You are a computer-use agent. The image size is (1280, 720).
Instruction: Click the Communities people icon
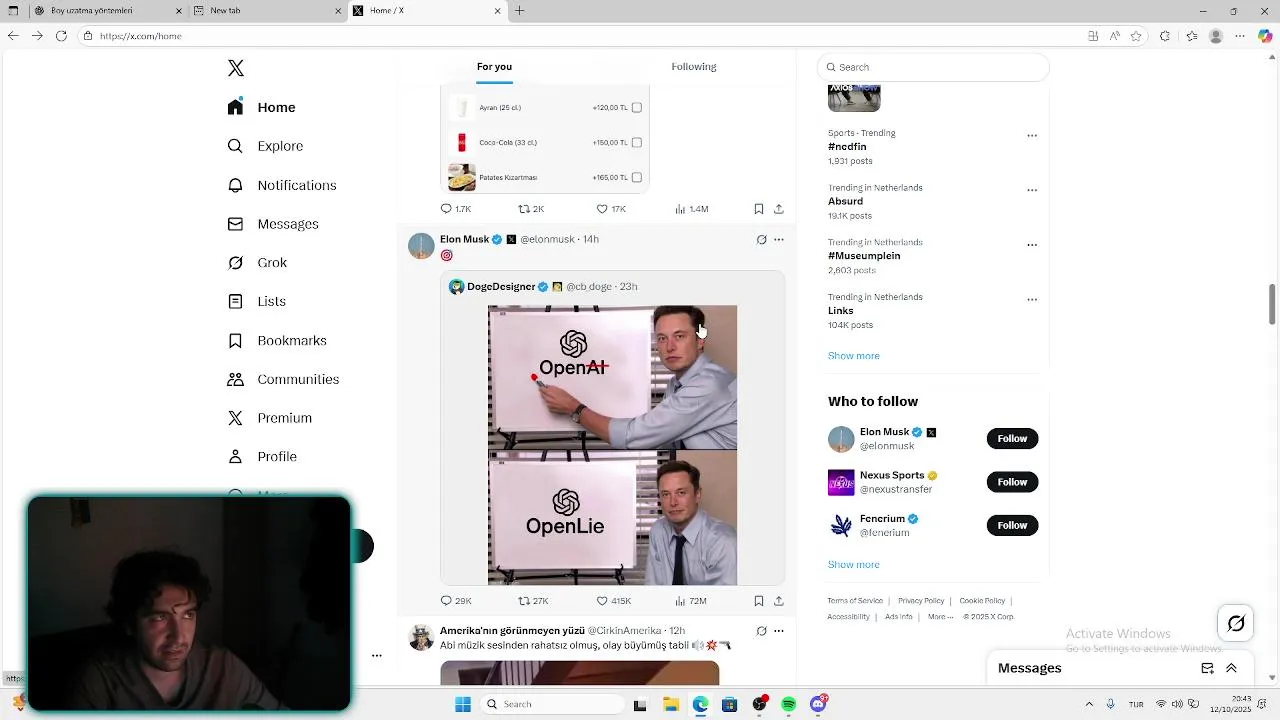point(235,379)
